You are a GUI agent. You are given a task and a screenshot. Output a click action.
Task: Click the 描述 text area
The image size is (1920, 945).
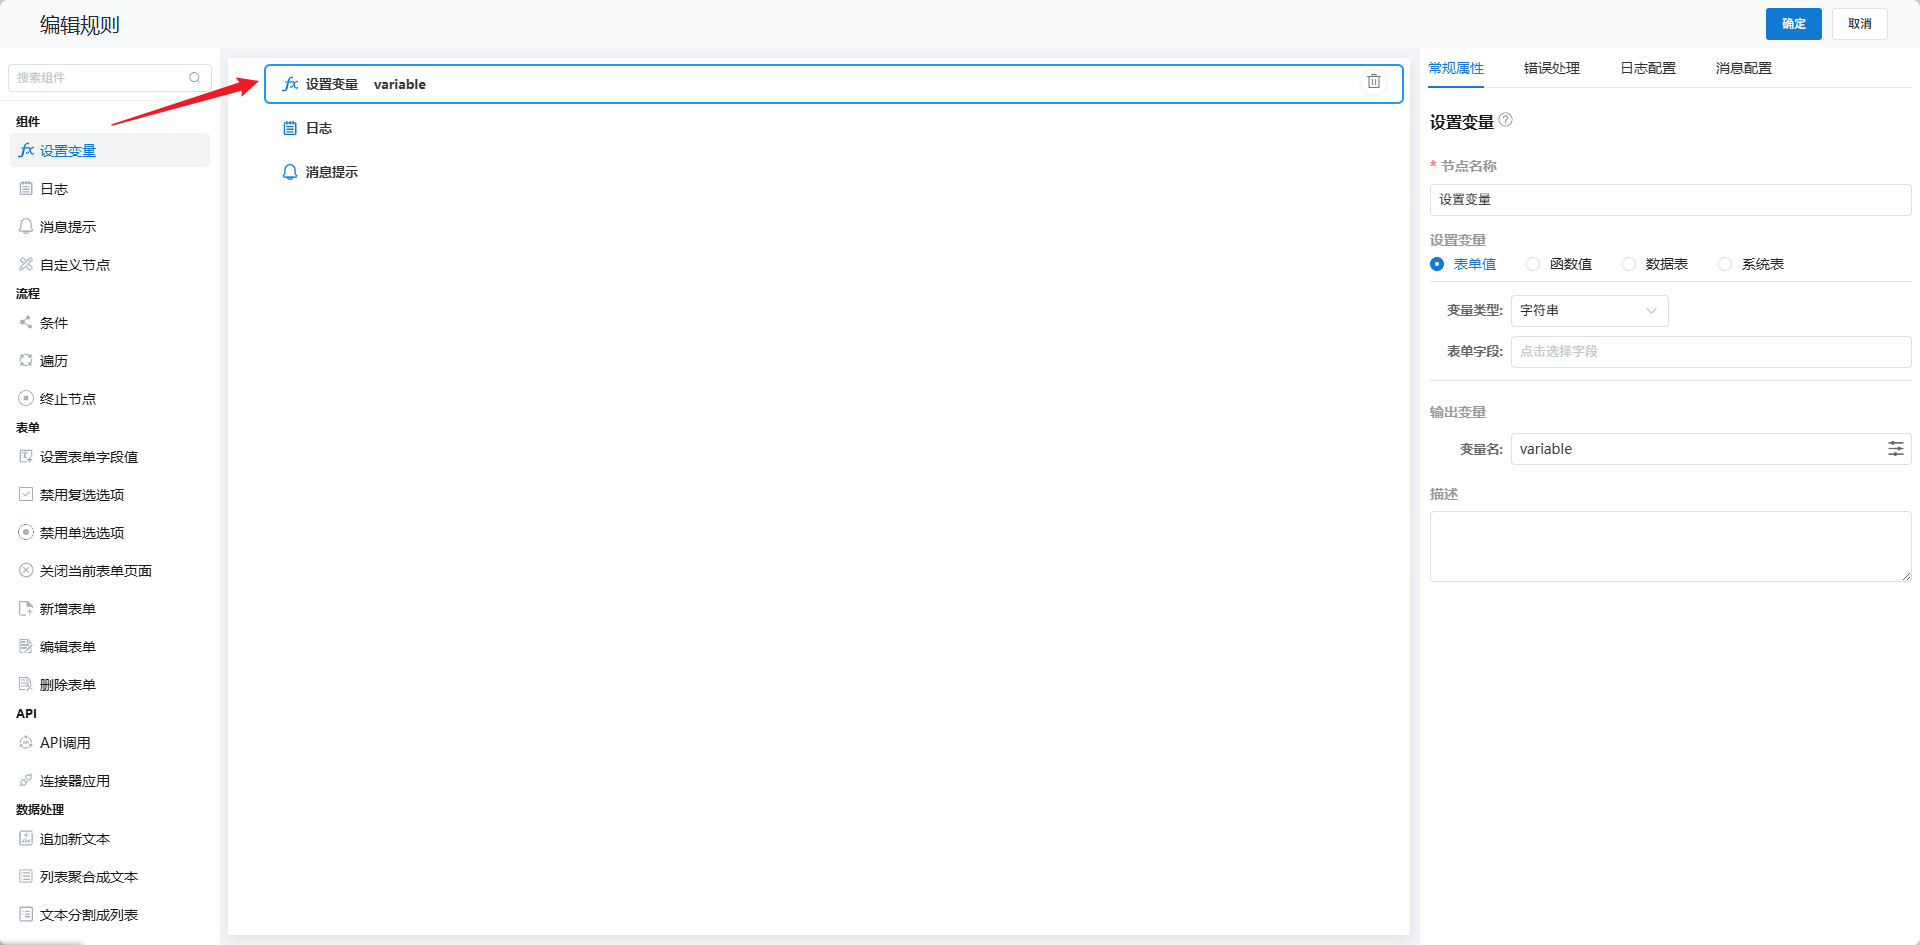1670,546
